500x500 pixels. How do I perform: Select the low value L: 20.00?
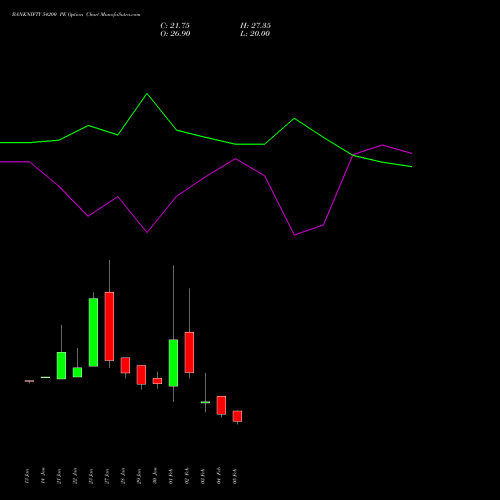[x=255, y=34]
